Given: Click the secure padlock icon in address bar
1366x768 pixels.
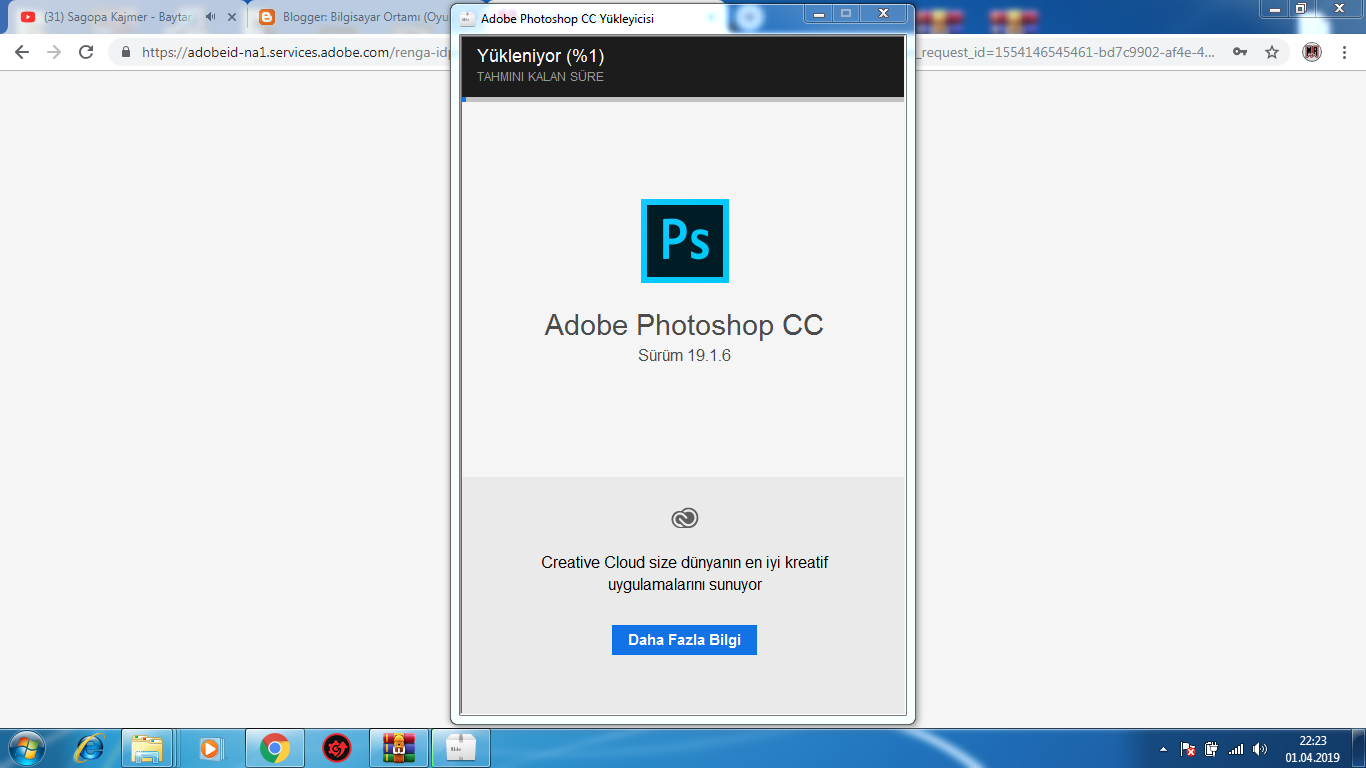Looking at the screenshot, I should [126, 52].
